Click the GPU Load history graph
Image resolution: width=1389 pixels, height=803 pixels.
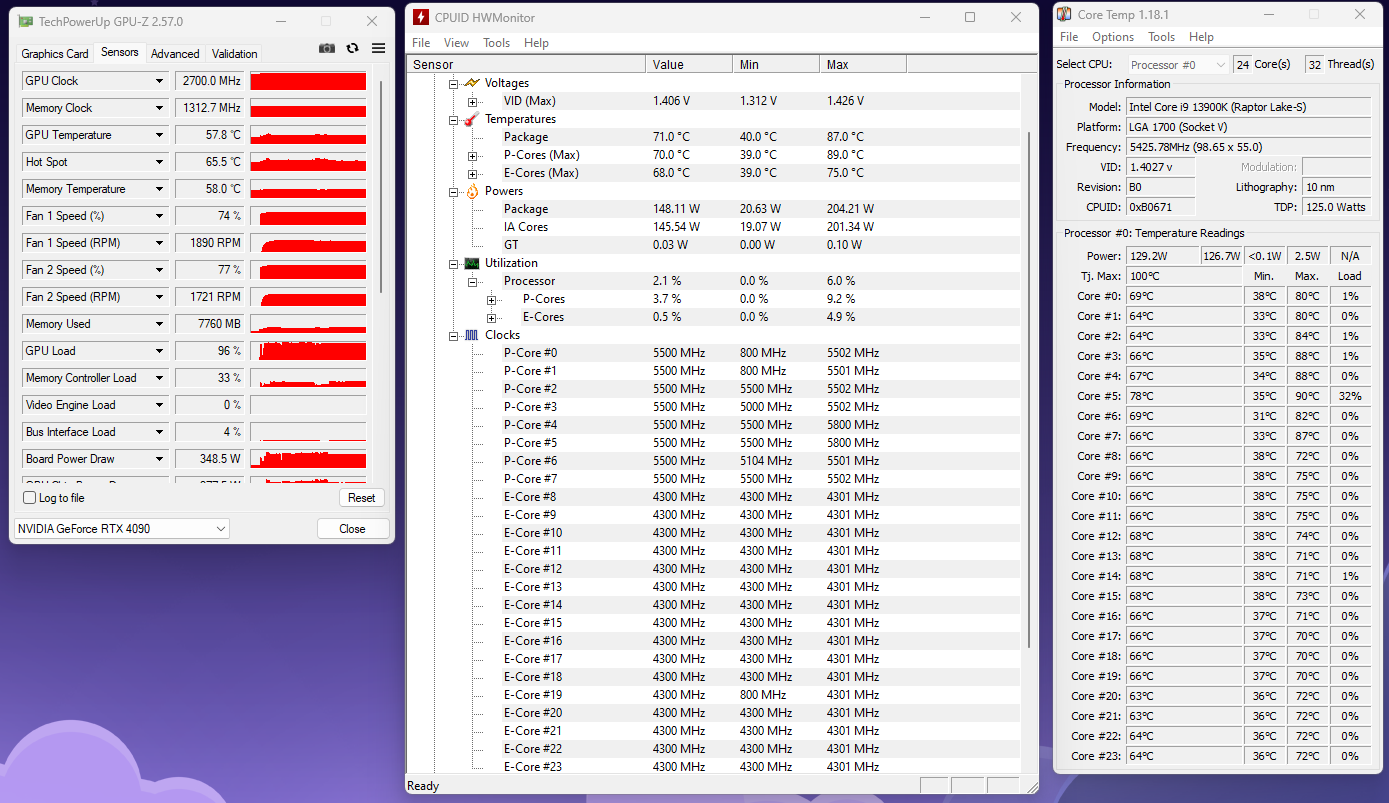308,351
